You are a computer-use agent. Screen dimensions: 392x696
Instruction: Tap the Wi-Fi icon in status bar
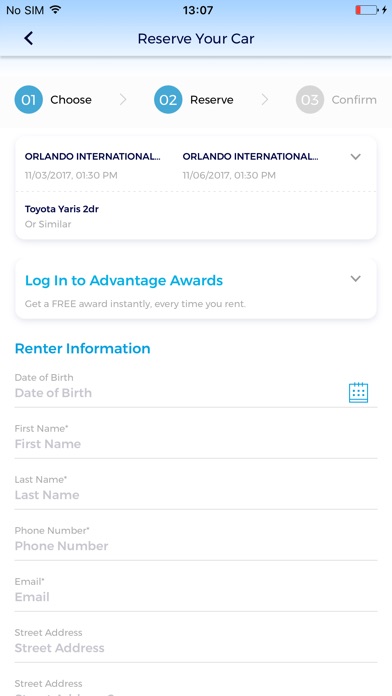pyautogui.click(x=55, y=10)
